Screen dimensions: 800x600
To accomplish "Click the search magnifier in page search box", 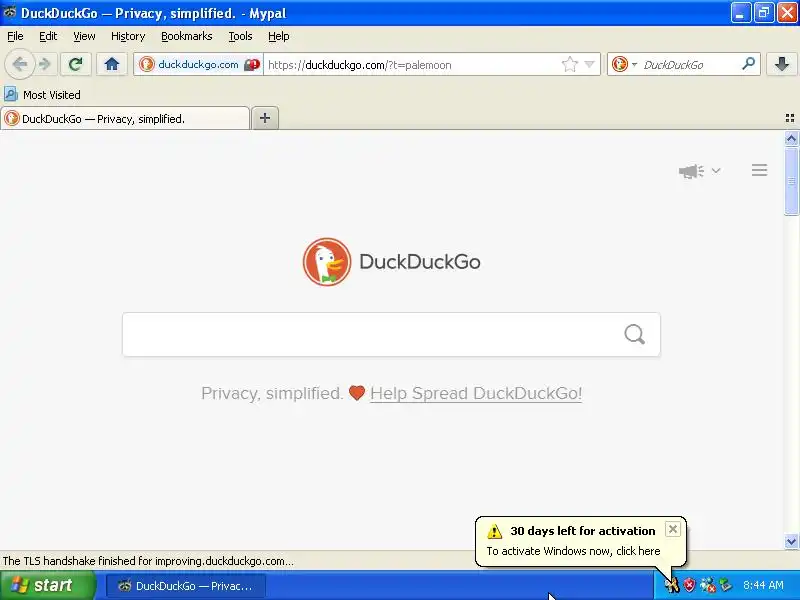I will click(634, 335).
